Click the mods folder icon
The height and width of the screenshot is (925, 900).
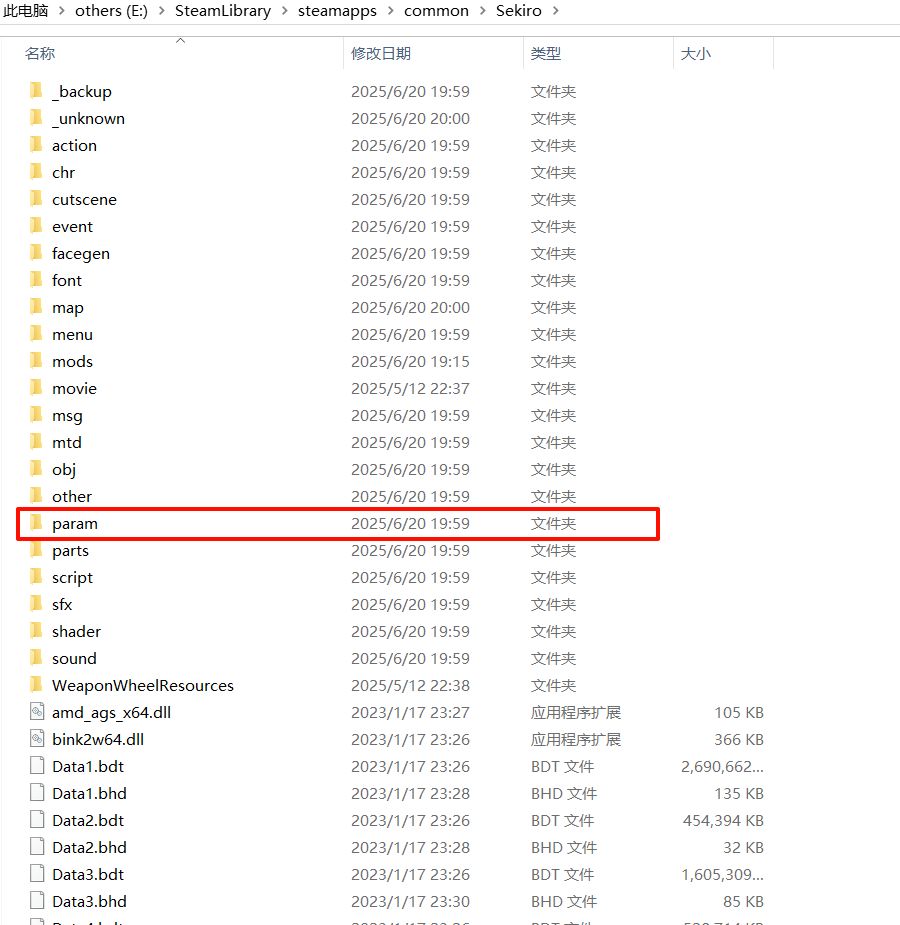click(x=37, y=361)
